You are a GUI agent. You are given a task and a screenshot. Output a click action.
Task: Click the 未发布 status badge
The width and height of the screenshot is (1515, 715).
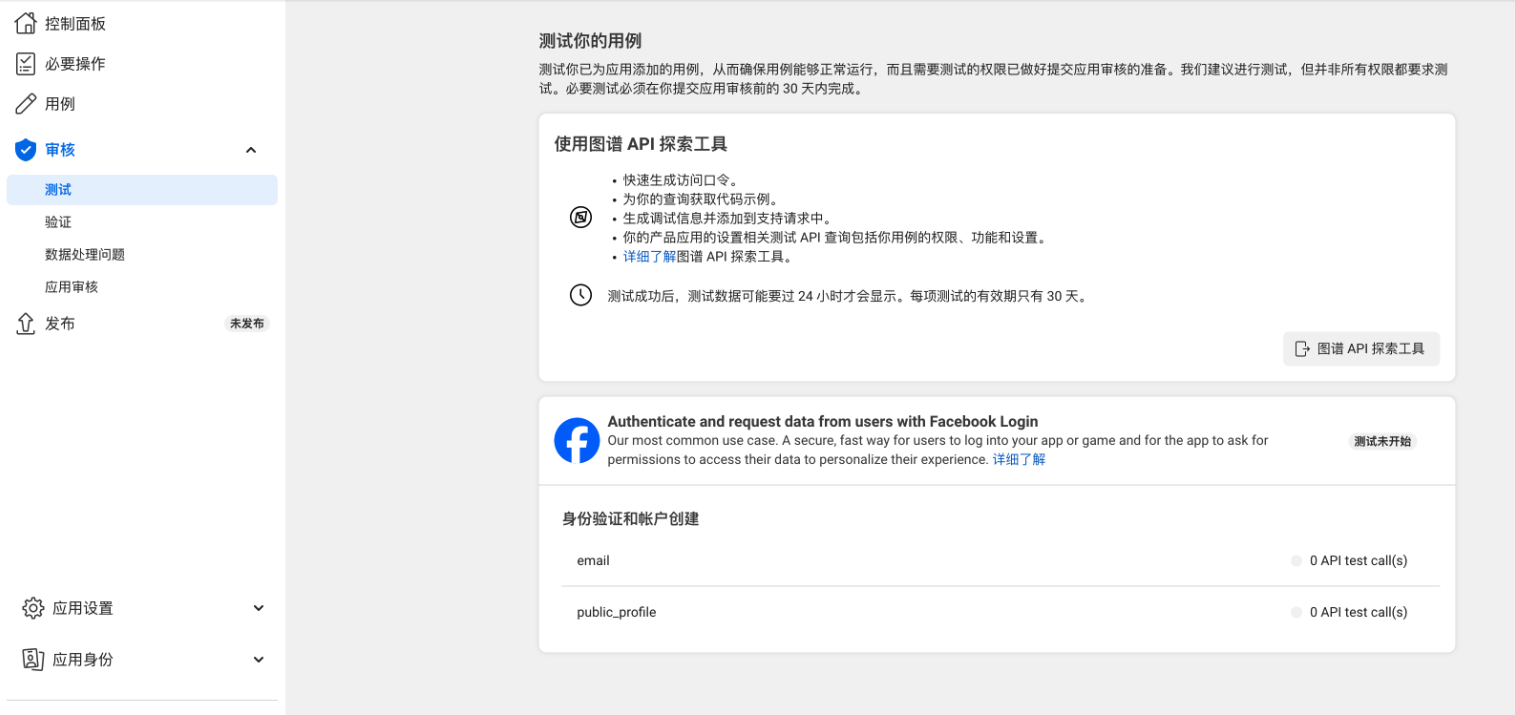click(x=247, y=324)
